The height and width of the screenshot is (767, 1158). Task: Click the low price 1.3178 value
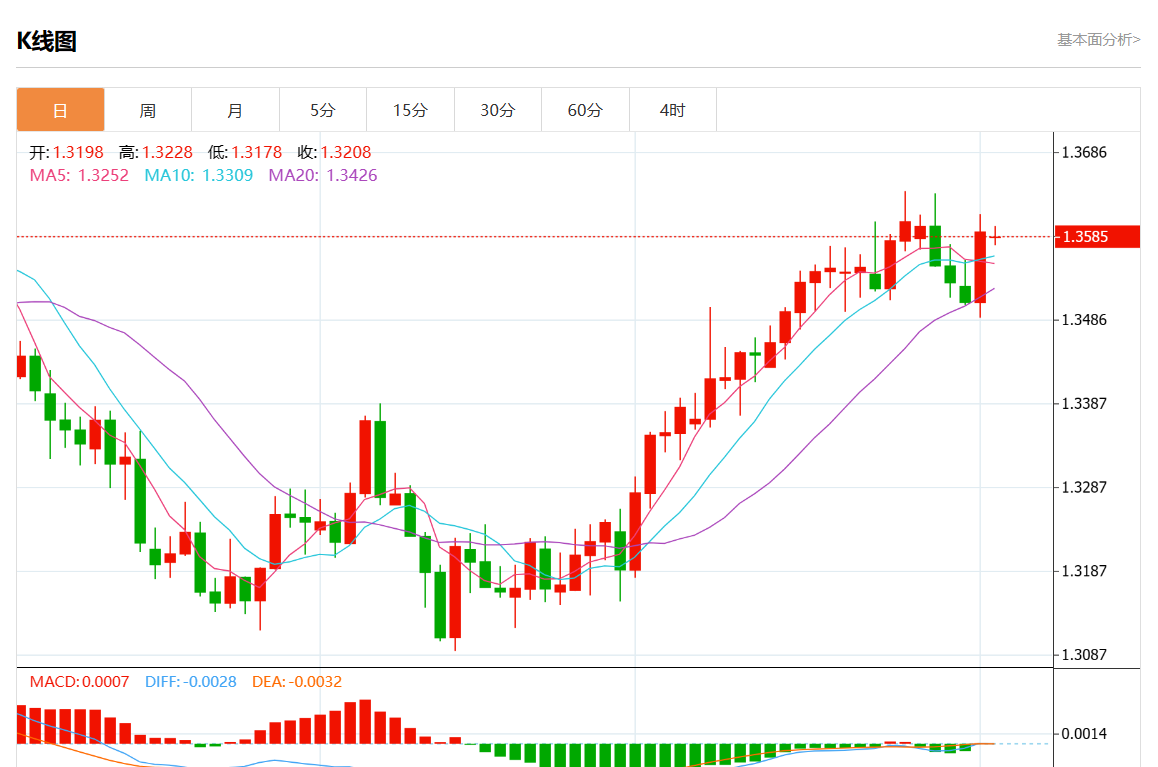pyautogui.click(x=256, y=152)
